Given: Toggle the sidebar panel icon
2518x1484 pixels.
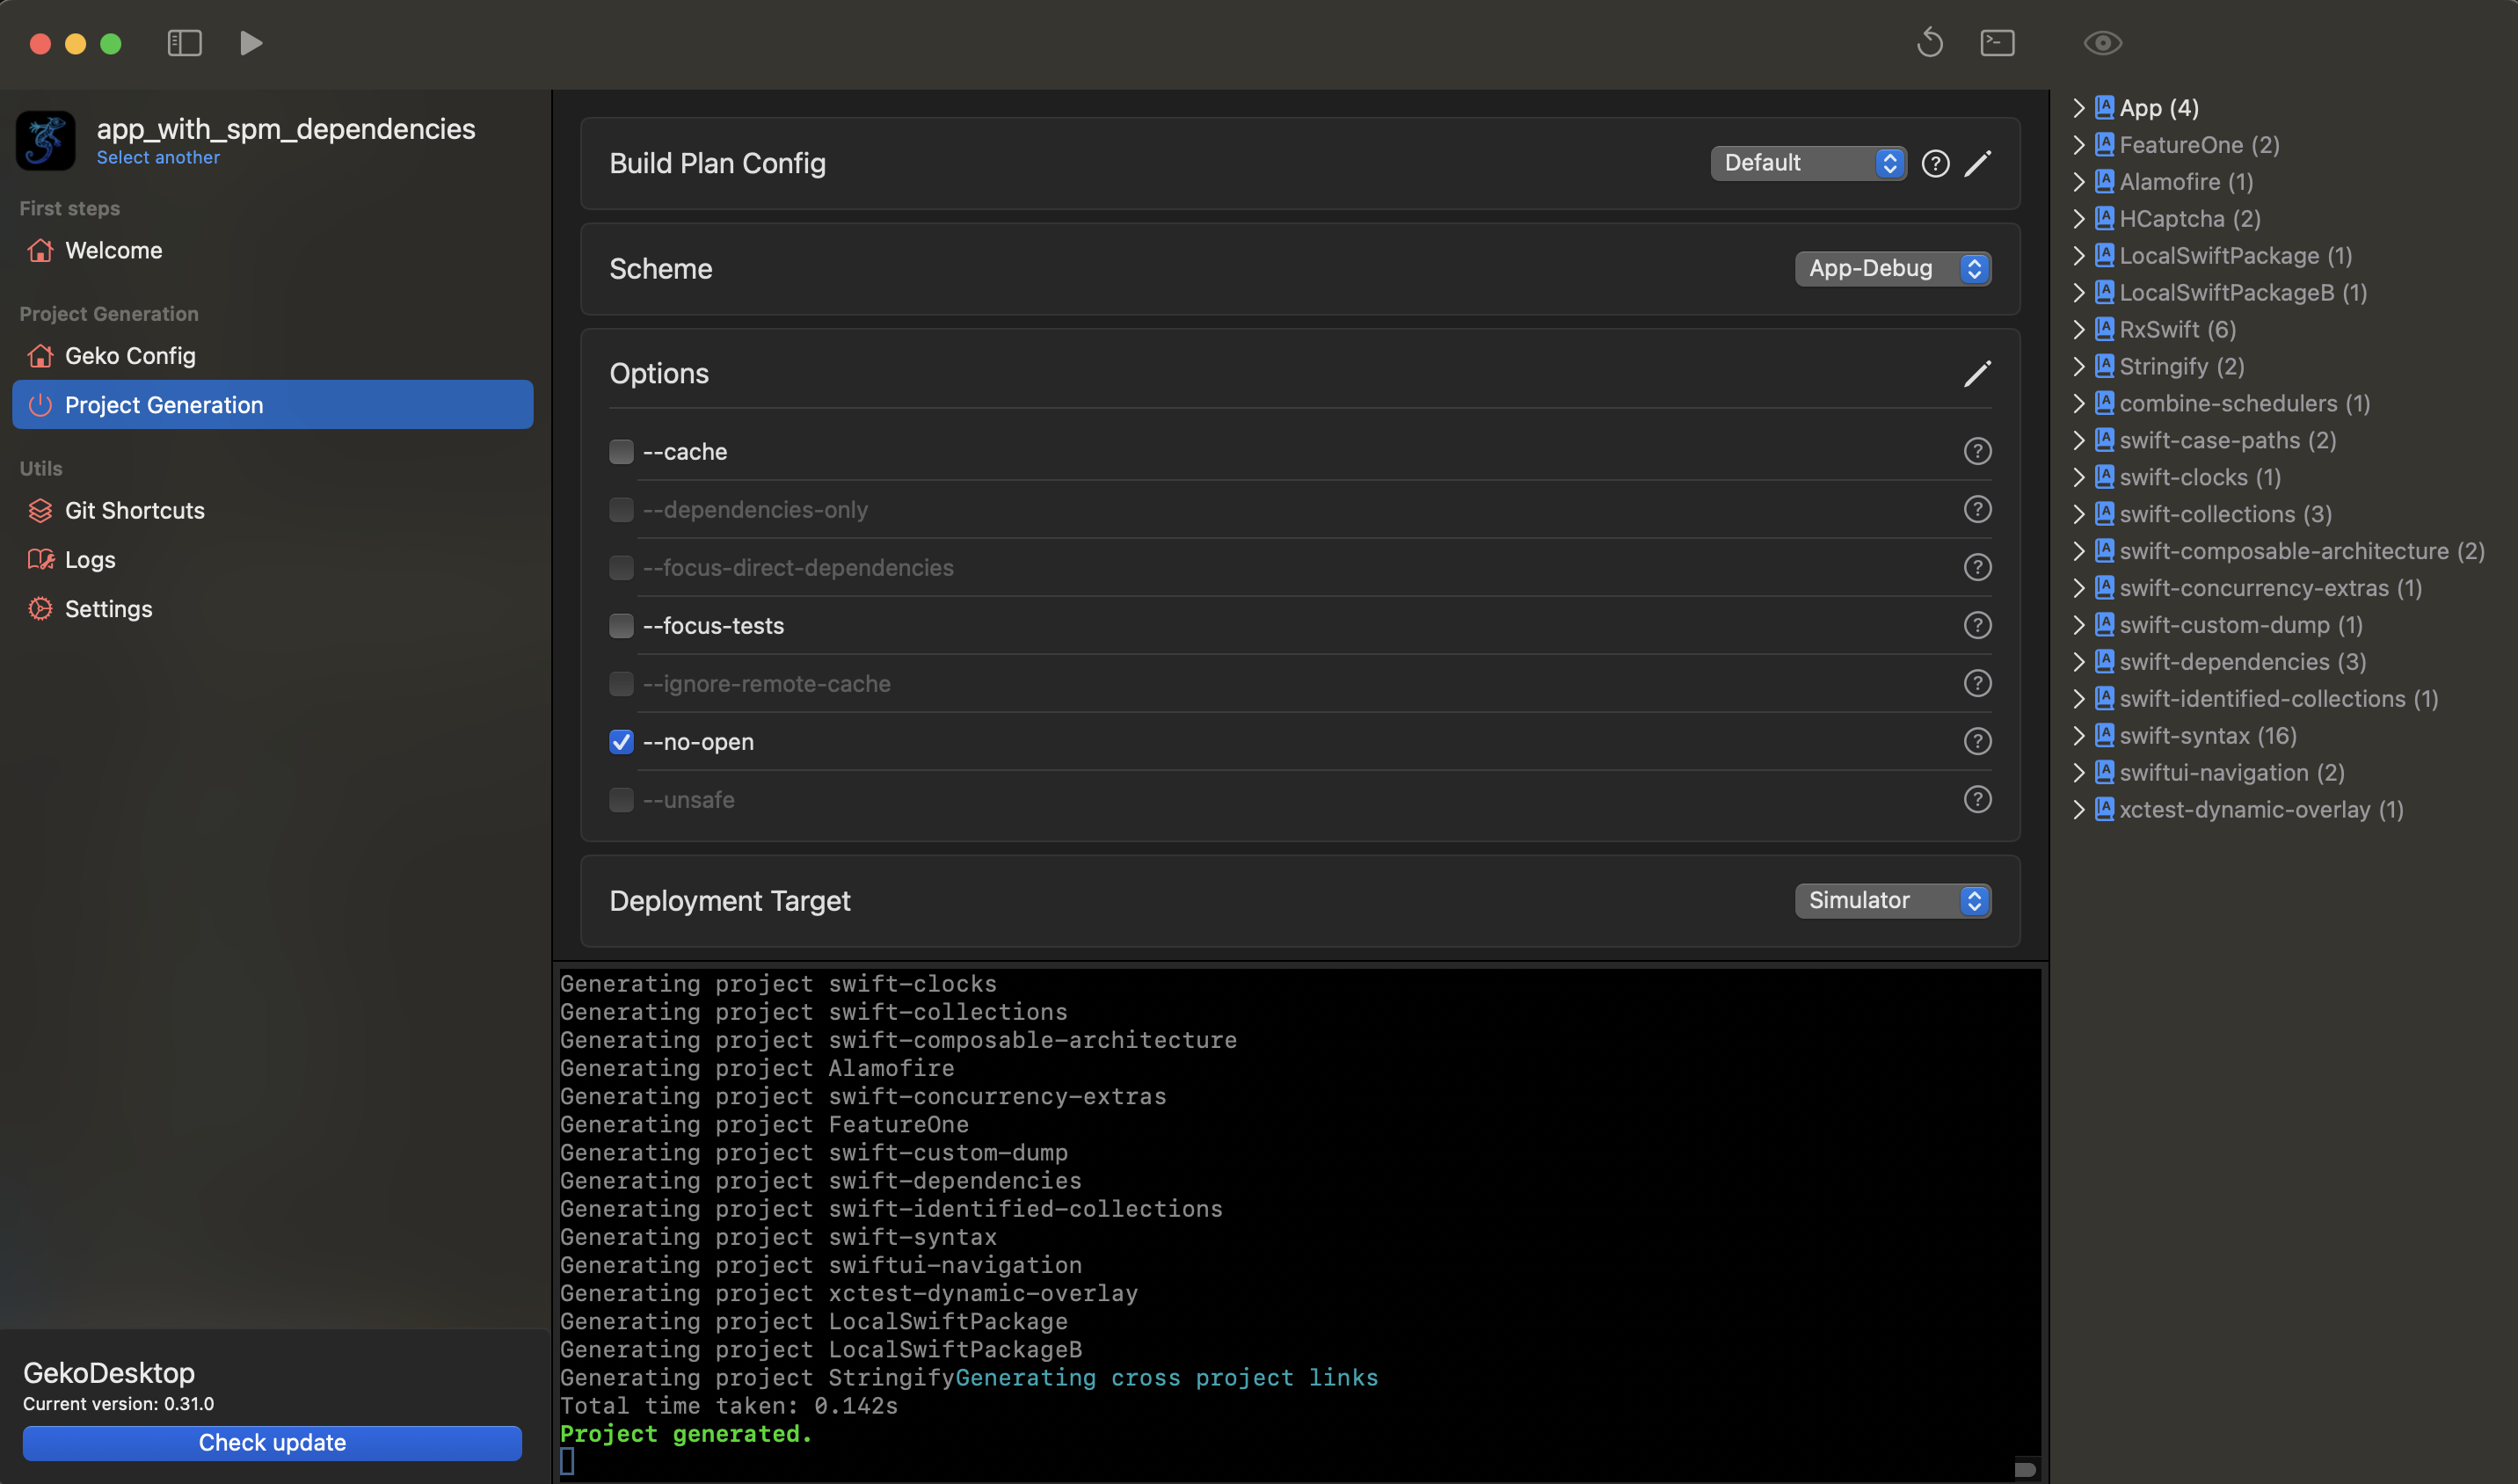Looking at the screenshot, I should coord(184,43).
